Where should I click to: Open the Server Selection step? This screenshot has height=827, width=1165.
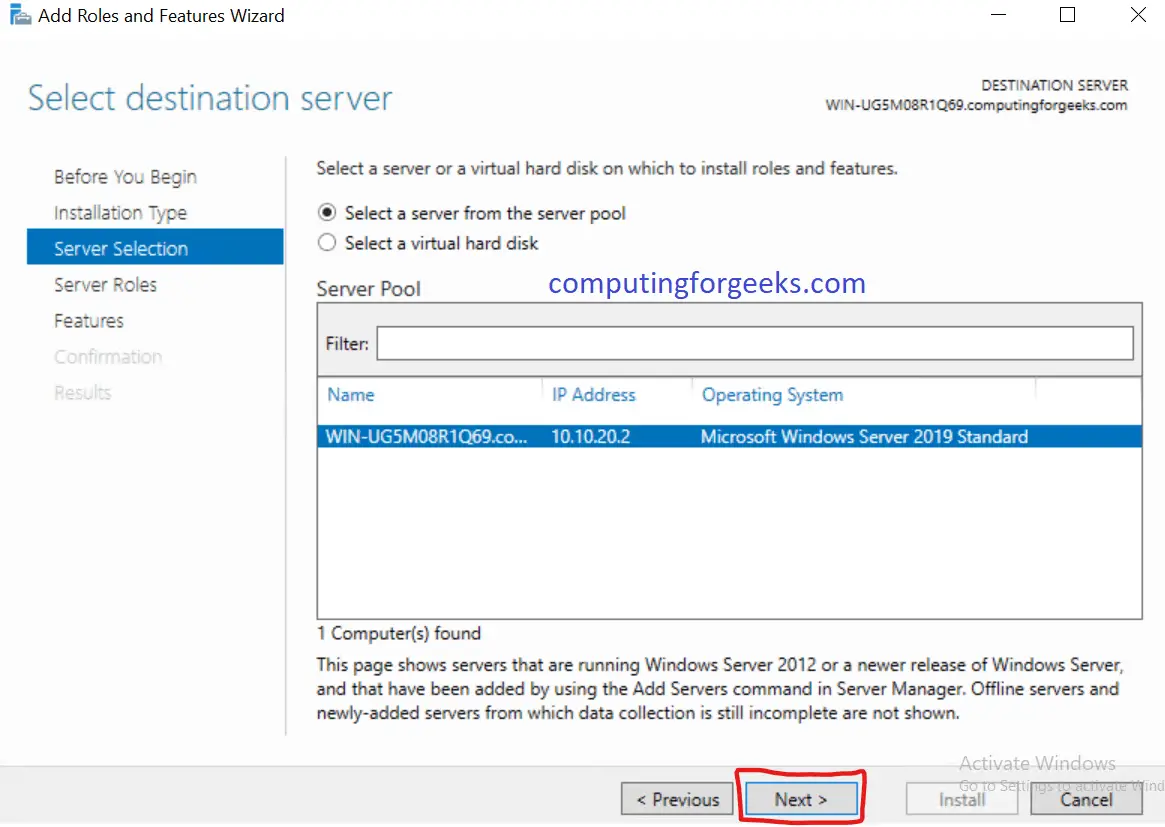121,248
